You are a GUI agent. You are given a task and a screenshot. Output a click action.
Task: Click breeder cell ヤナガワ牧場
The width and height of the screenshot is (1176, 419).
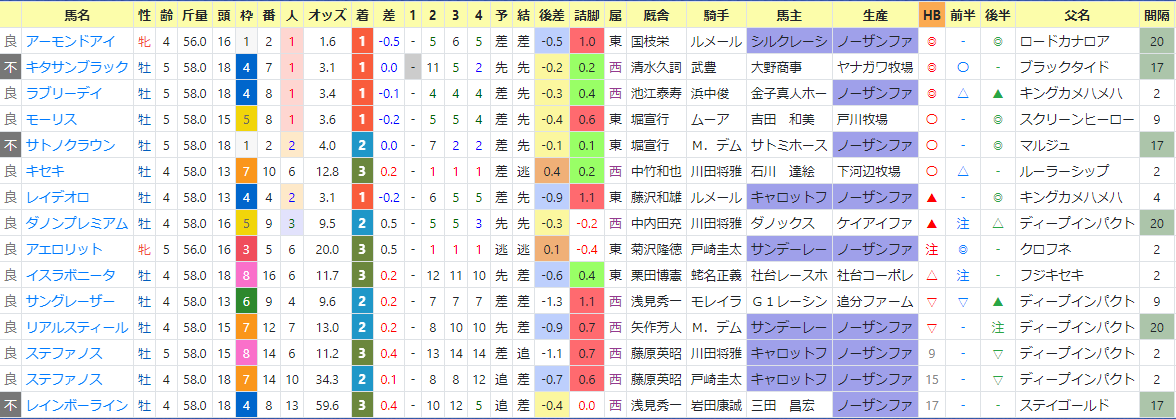[x=874, y=67]
